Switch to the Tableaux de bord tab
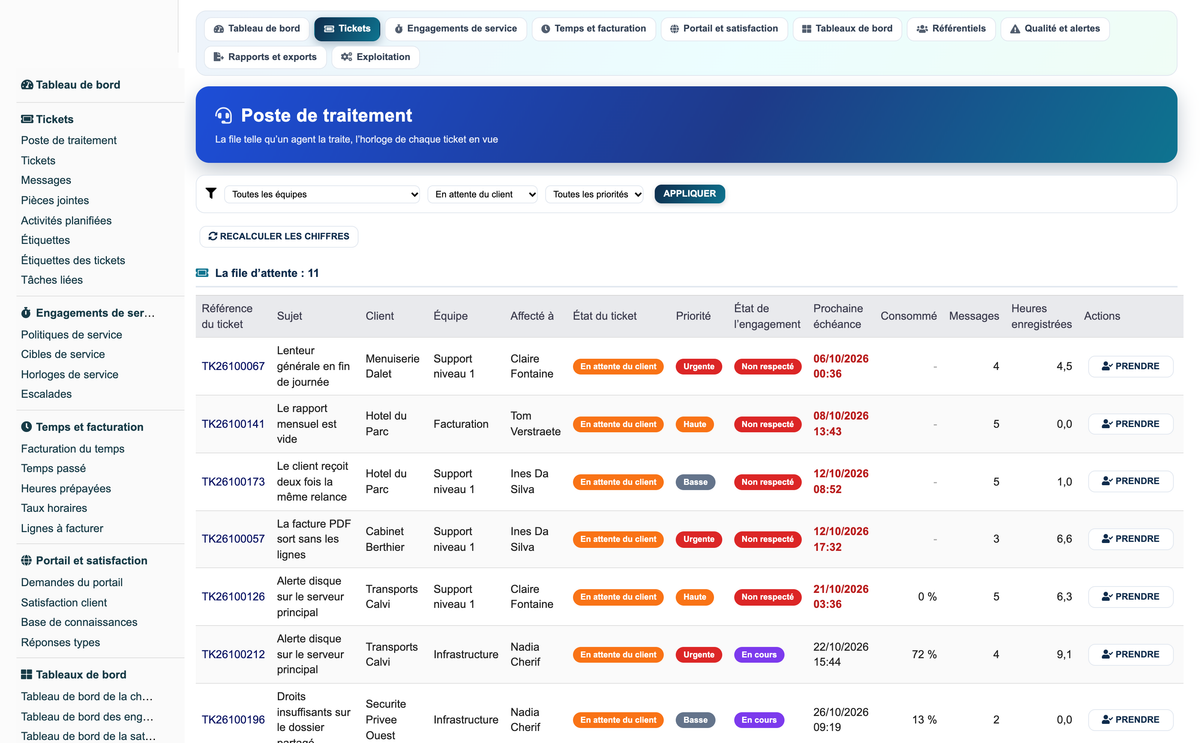 [847, 29]
